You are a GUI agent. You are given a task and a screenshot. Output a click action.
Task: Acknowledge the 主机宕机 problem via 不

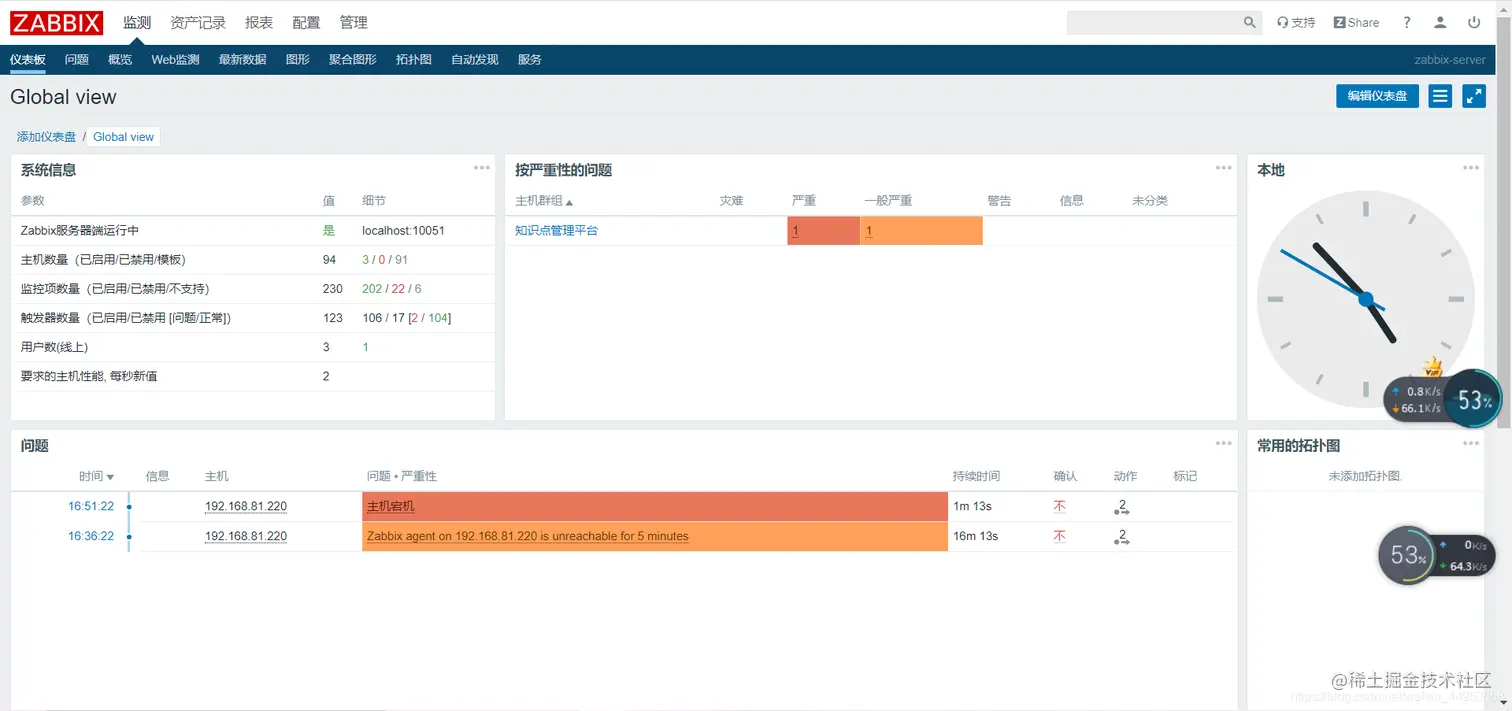coord(1059,506)
